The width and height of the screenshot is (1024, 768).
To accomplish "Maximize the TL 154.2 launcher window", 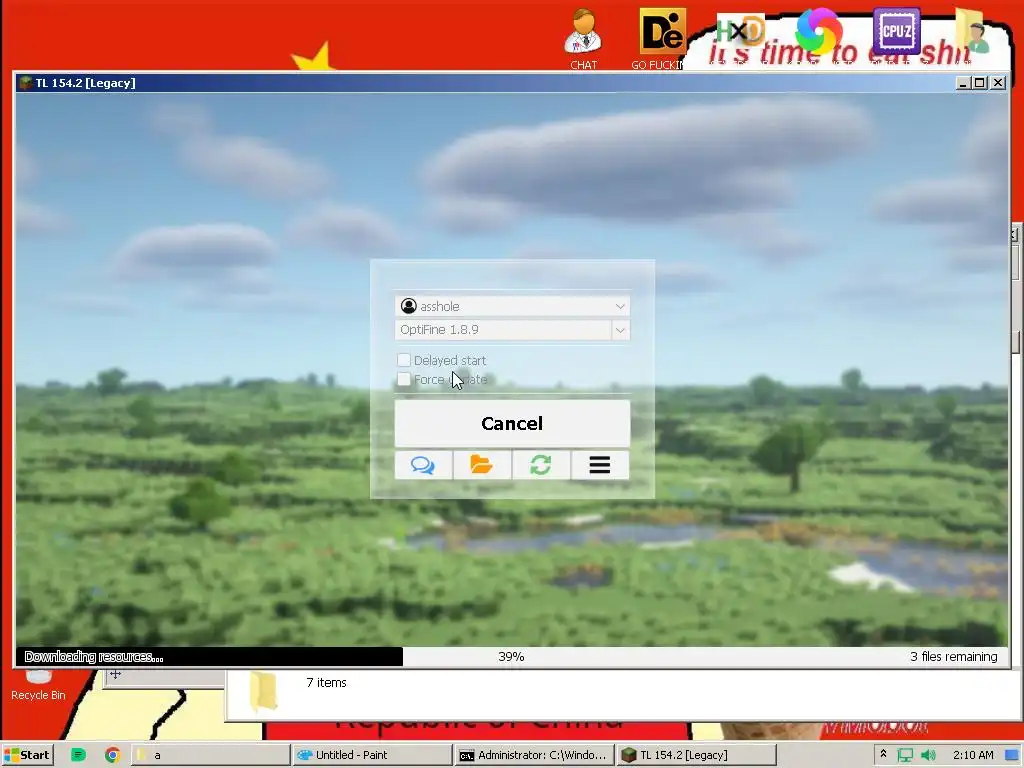I will click(x=980, y=83).
